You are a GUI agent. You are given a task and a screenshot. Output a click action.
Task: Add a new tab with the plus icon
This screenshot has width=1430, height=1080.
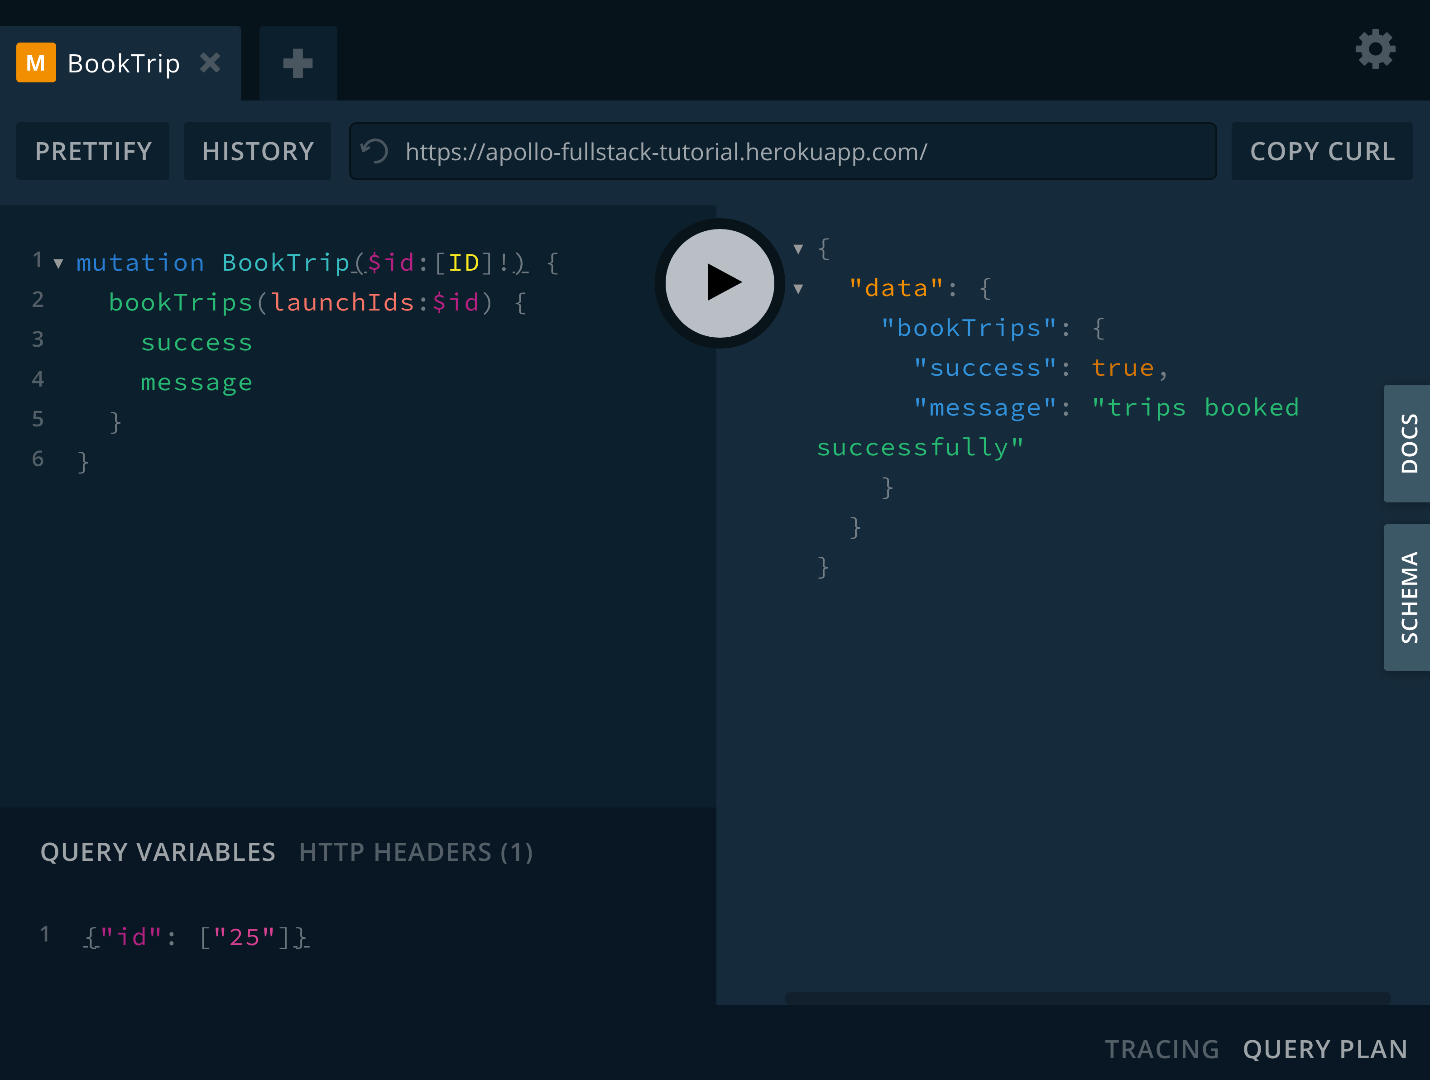pyautogui.click(x=298, y=63)
